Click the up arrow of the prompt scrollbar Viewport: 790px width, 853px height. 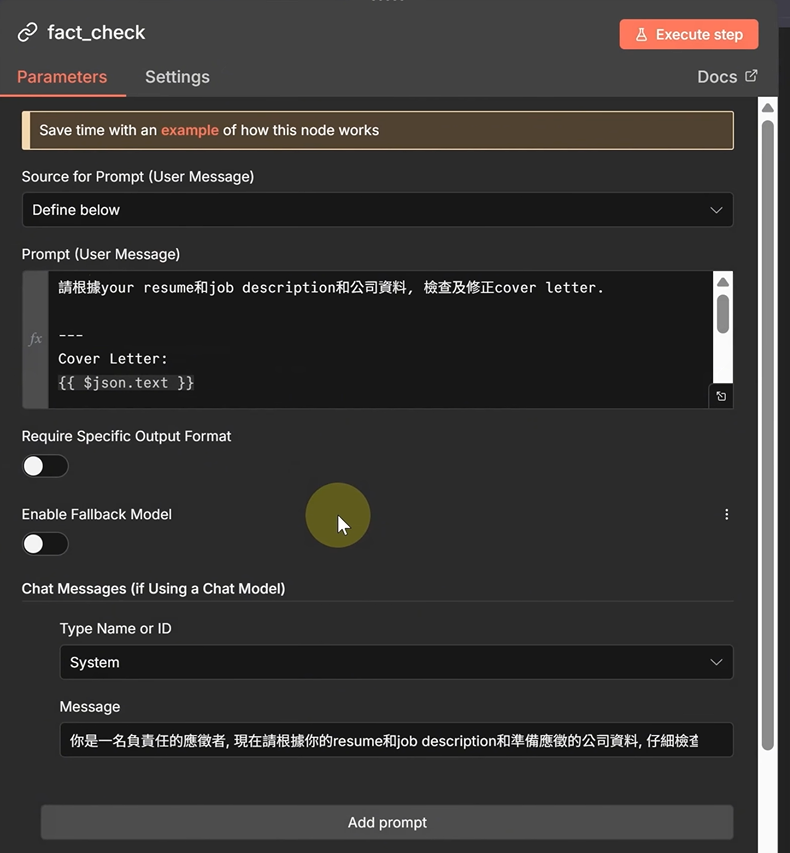coord(722,282)
